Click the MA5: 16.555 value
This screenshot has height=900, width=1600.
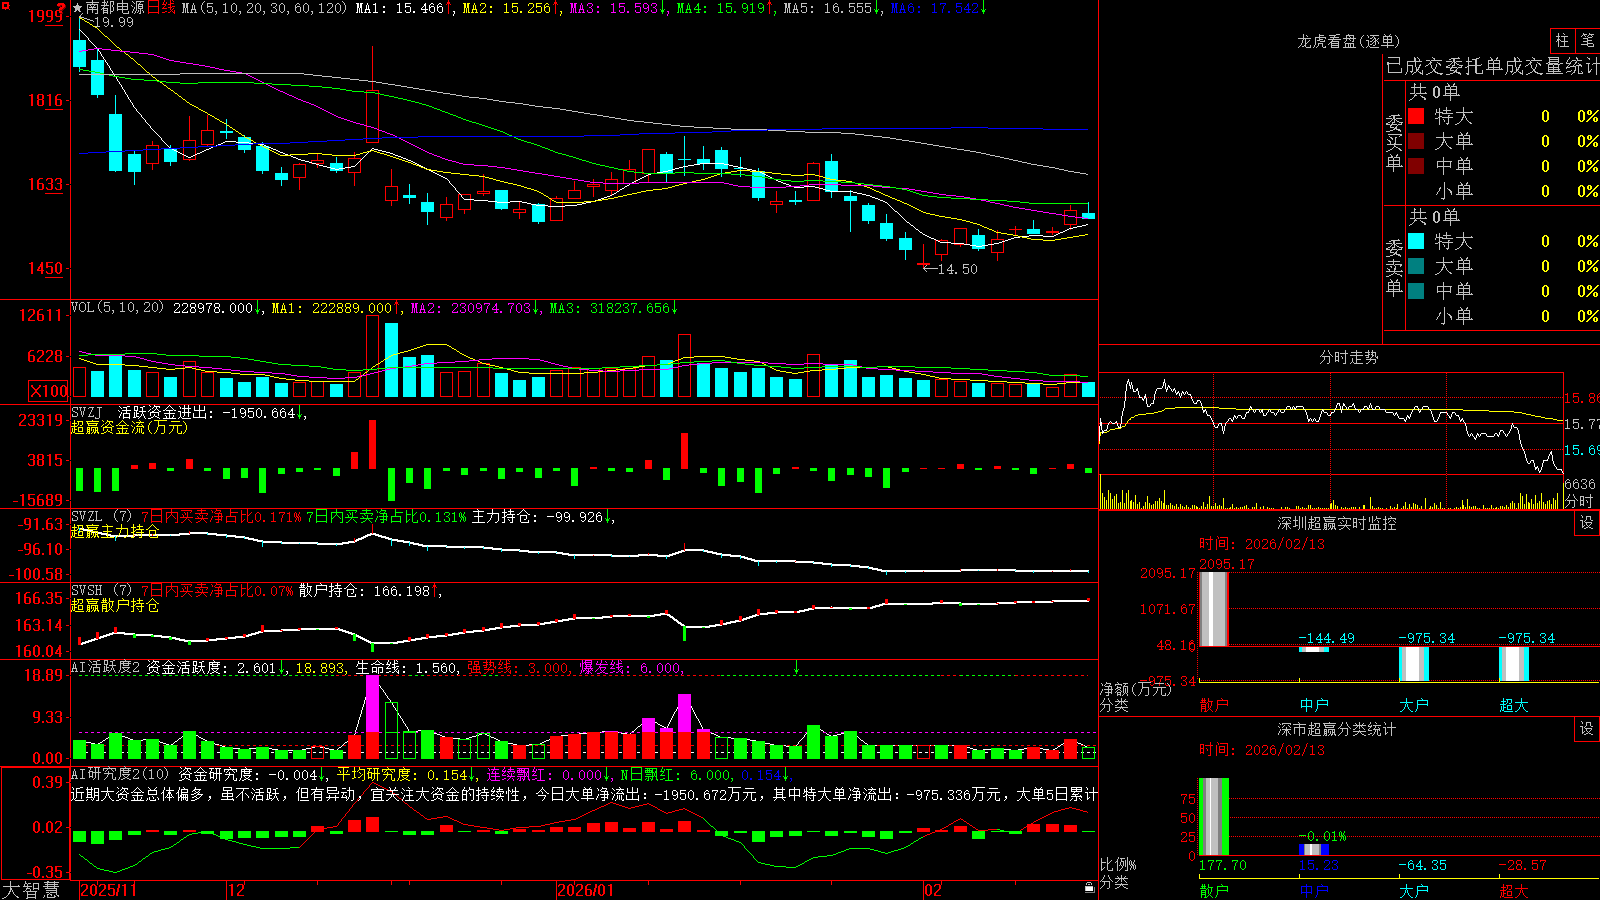[x=828, y=8]
